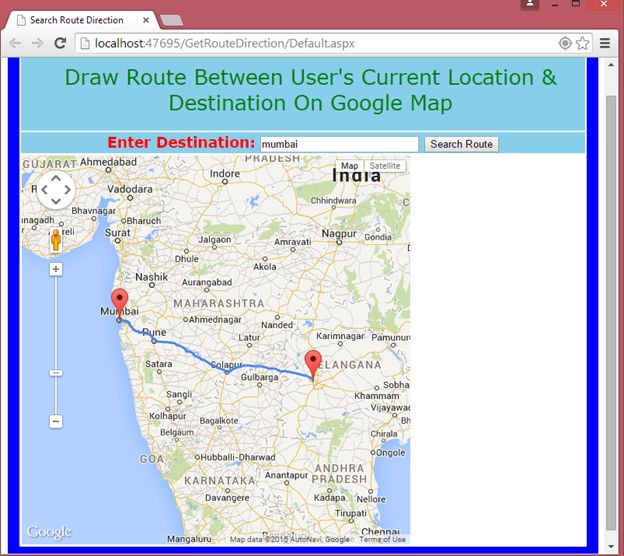Click the Chrome user profile icon

click(x=530, y=4)
